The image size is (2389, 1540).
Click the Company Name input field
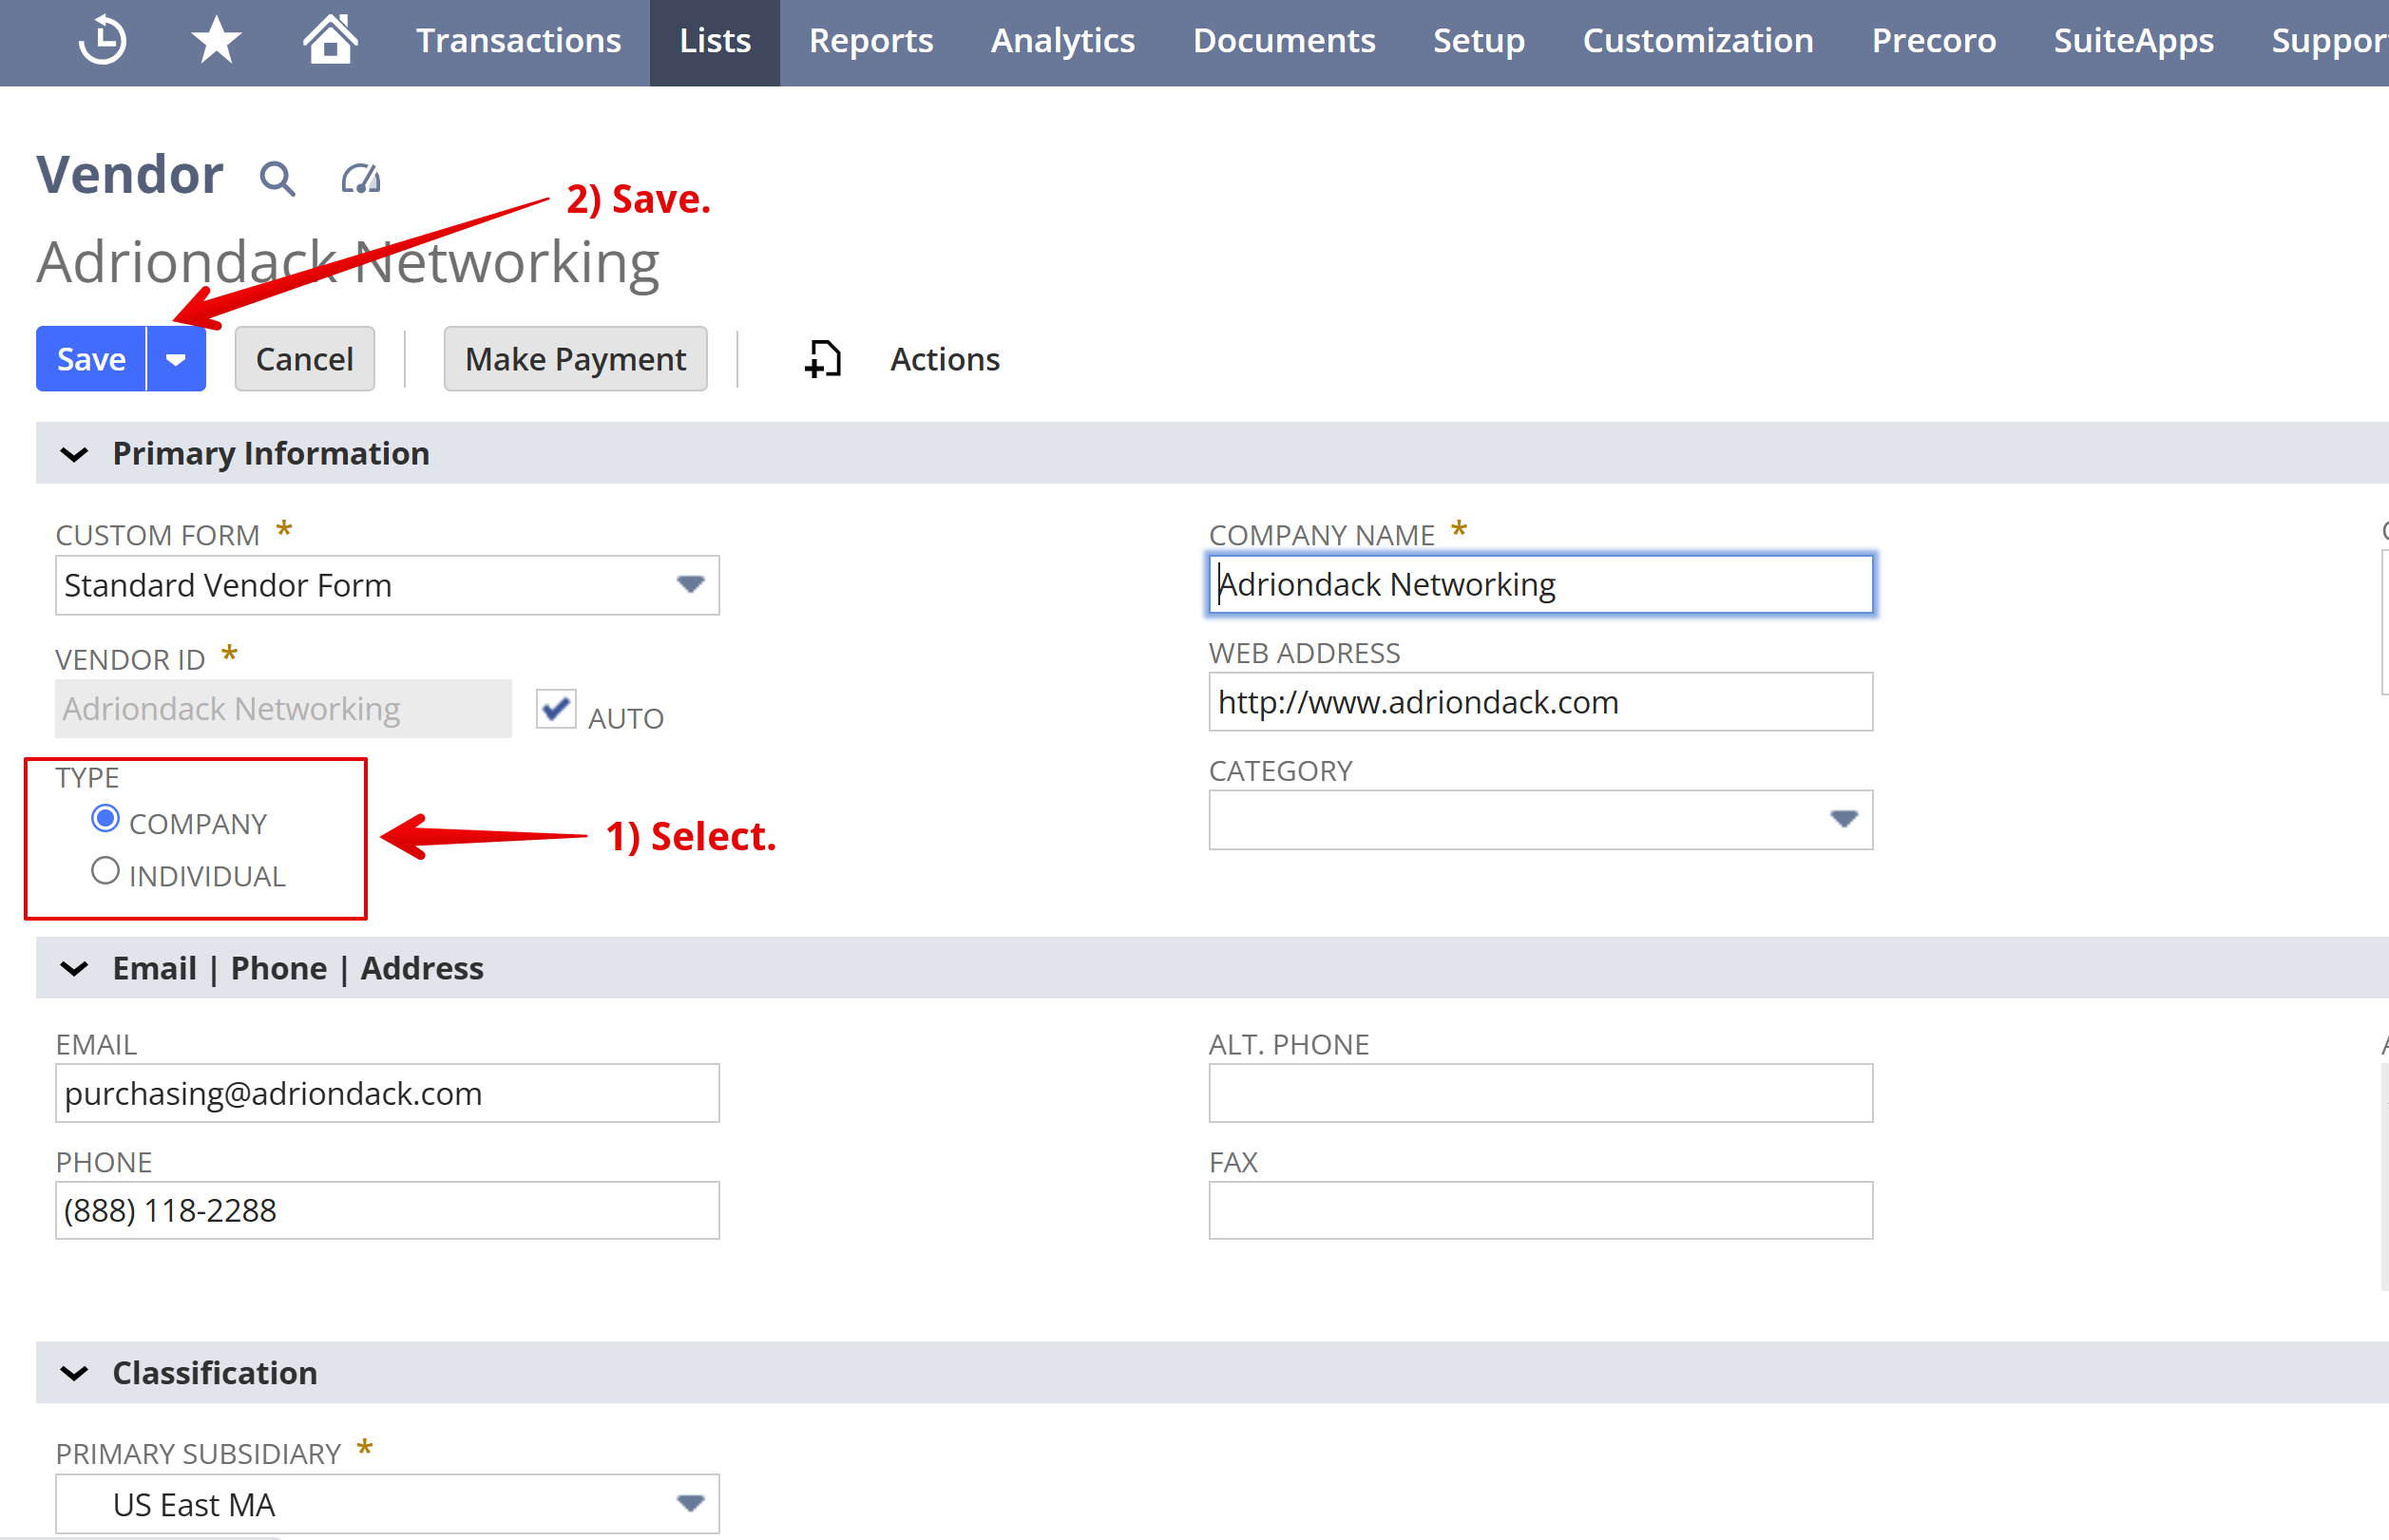1540,584
